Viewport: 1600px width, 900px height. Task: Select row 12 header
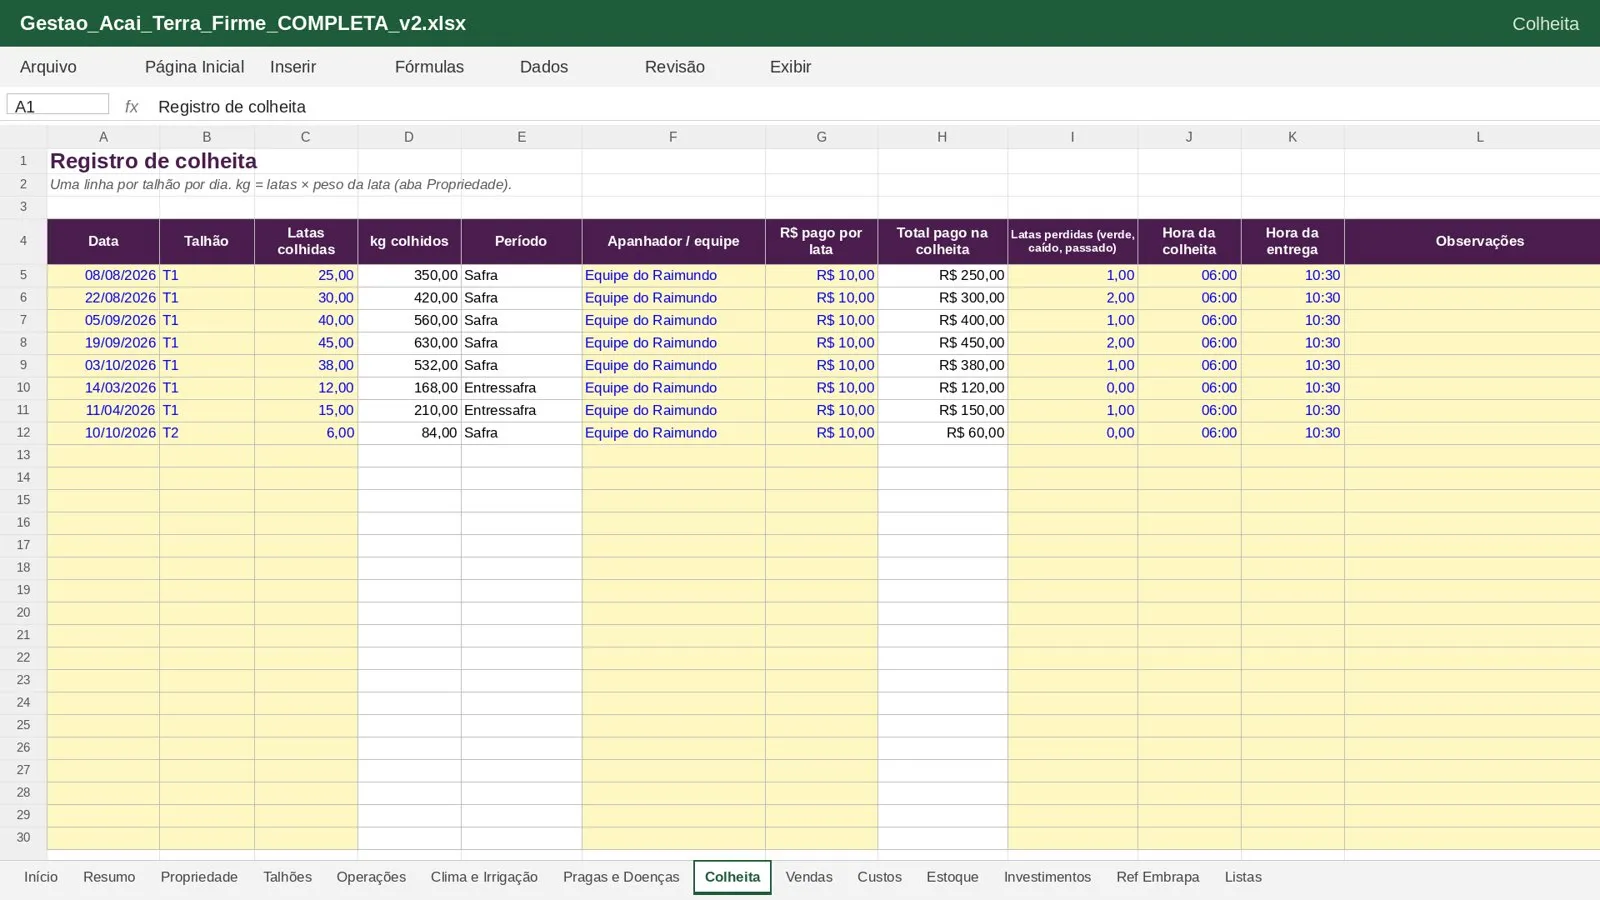[x=23, y=433]
